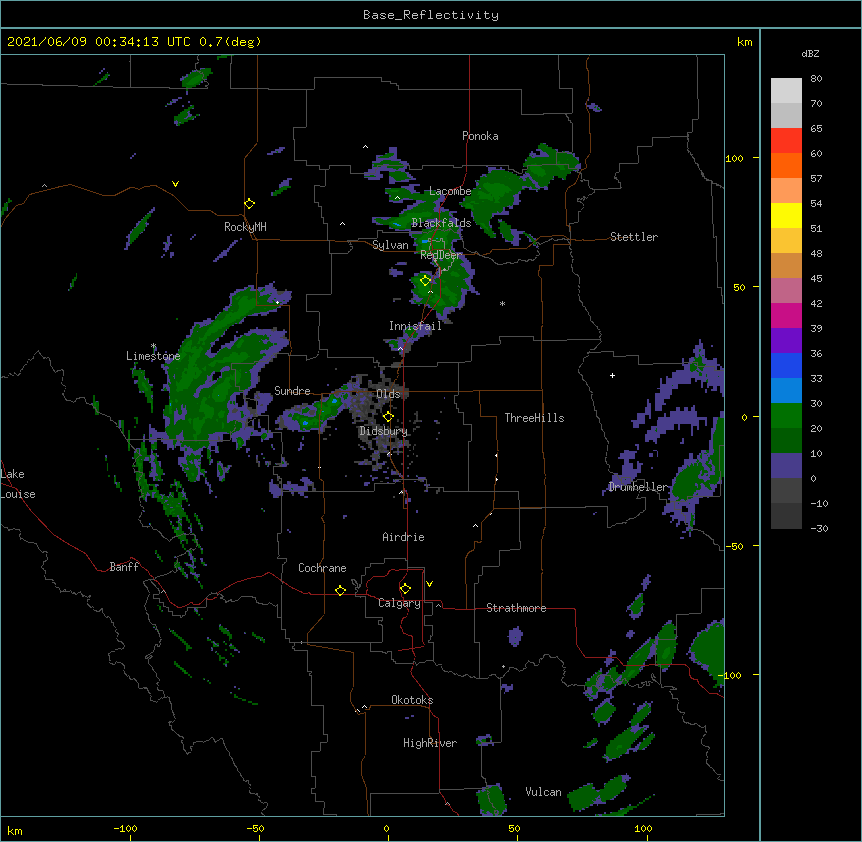Click the Lake Louise label

[x=18, y=484]
